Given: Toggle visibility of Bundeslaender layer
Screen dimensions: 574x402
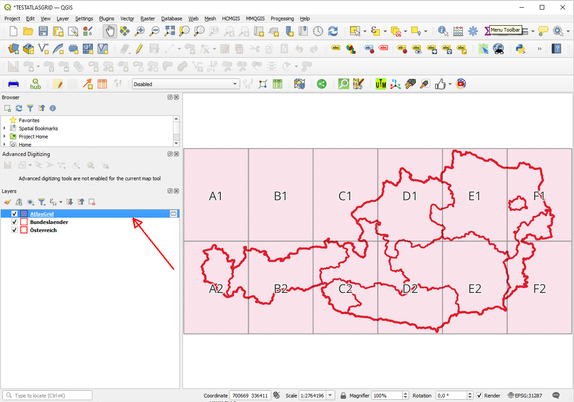Looking at the screenshot, I should [14, 222].
